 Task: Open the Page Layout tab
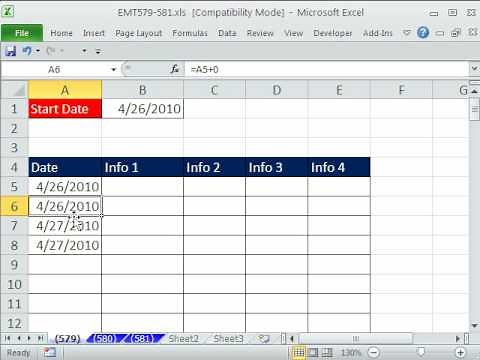click(139, 33)
